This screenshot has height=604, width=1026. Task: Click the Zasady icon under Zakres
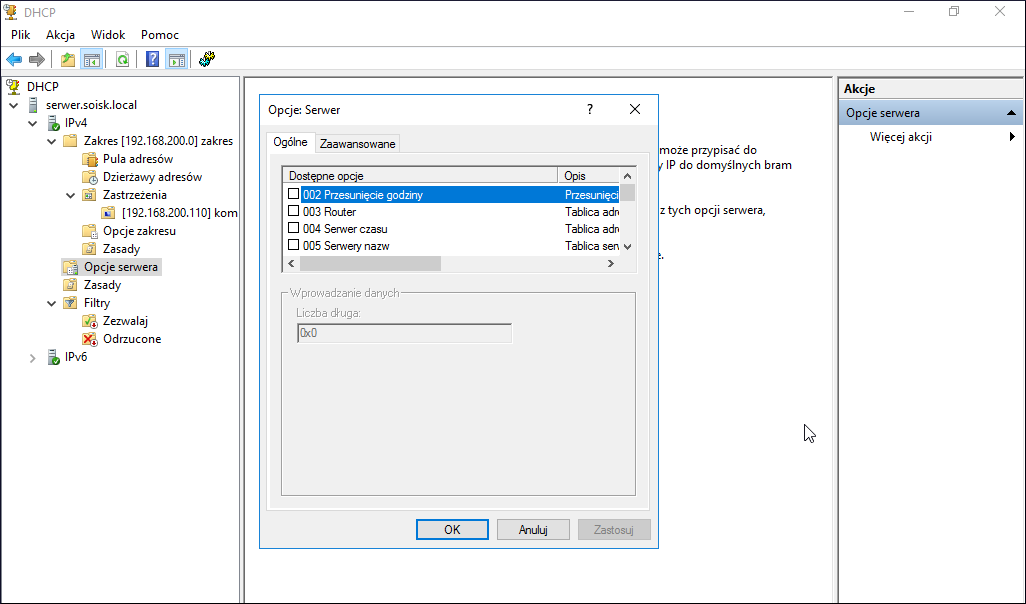[x=90, y=249]
